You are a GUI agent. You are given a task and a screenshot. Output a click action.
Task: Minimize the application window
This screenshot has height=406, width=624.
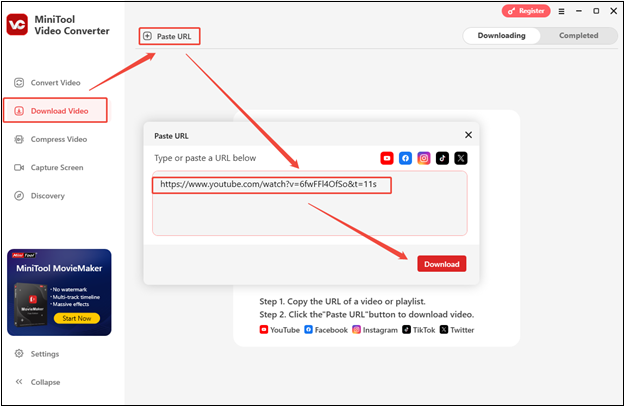579,11
